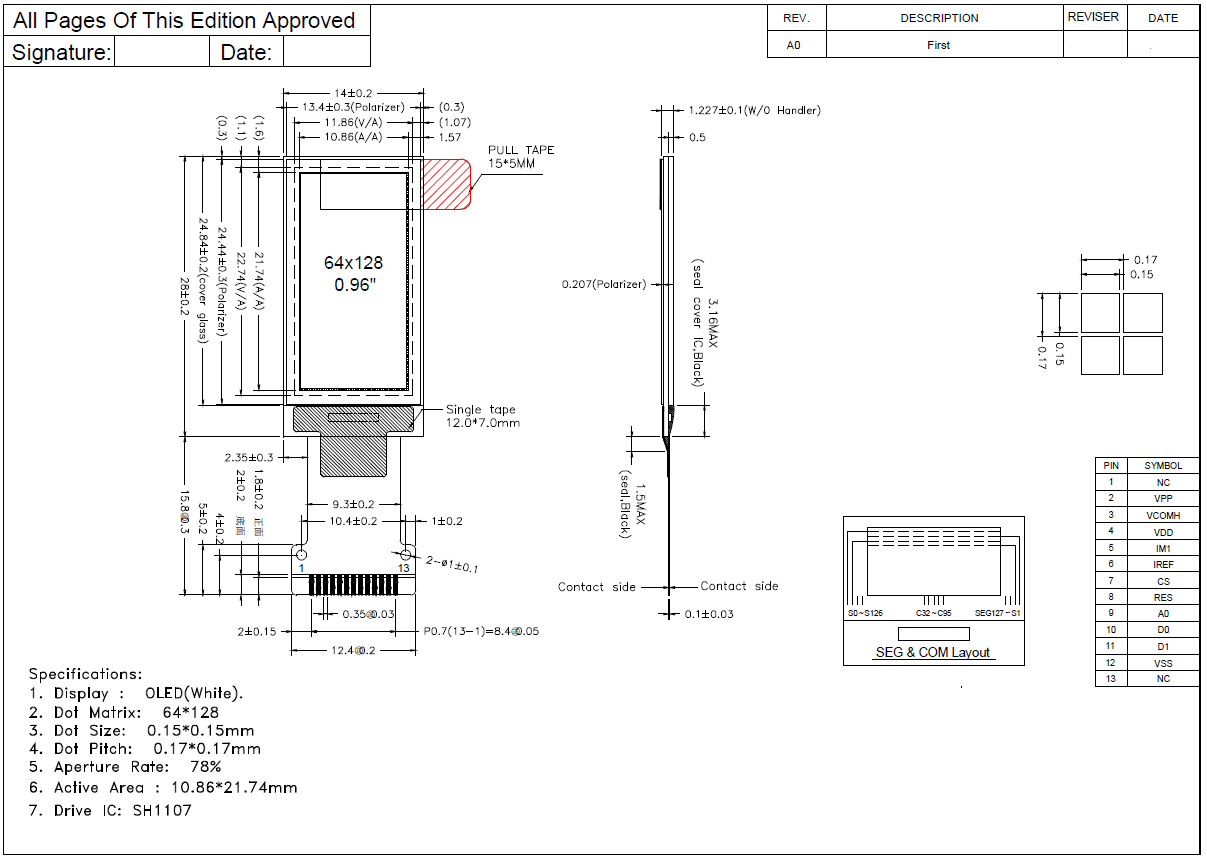Select the 'SEG & COM Layout' caption
The width and height of the screenshot is (1207, 859).
coord(932,653)
